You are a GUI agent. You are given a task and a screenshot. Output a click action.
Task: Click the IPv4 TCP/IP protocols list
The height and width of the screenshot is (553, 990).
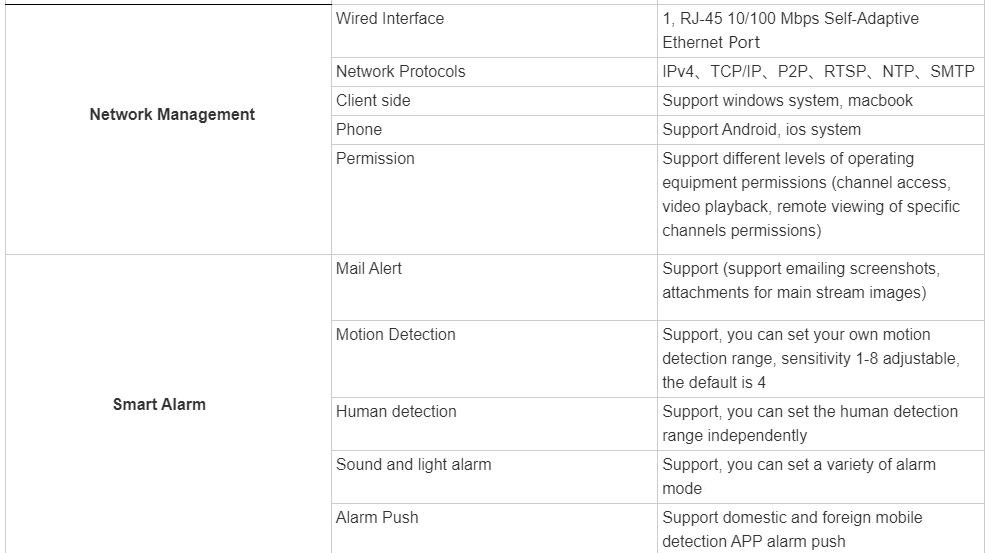pos(817,72)
